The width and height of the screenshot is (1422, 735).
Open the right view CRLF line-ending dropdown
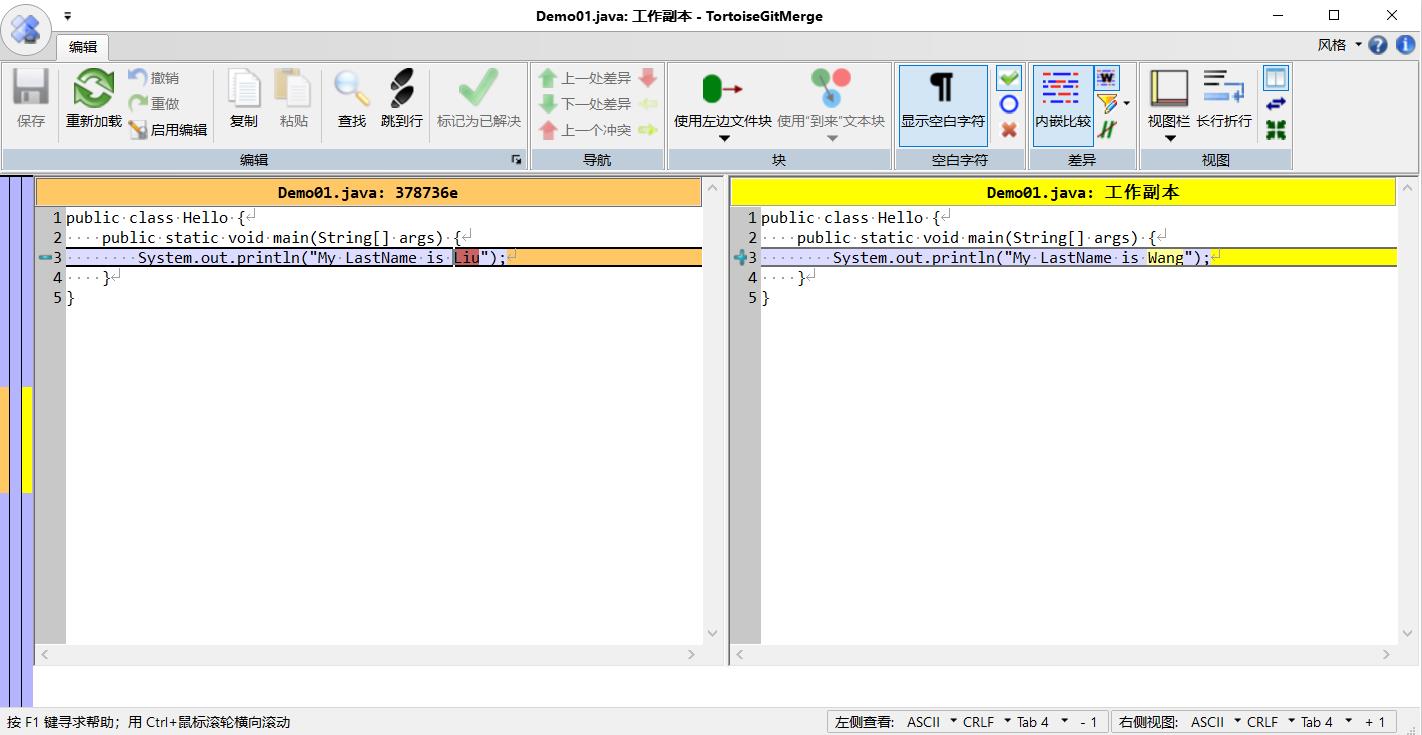click(1270, 722)
